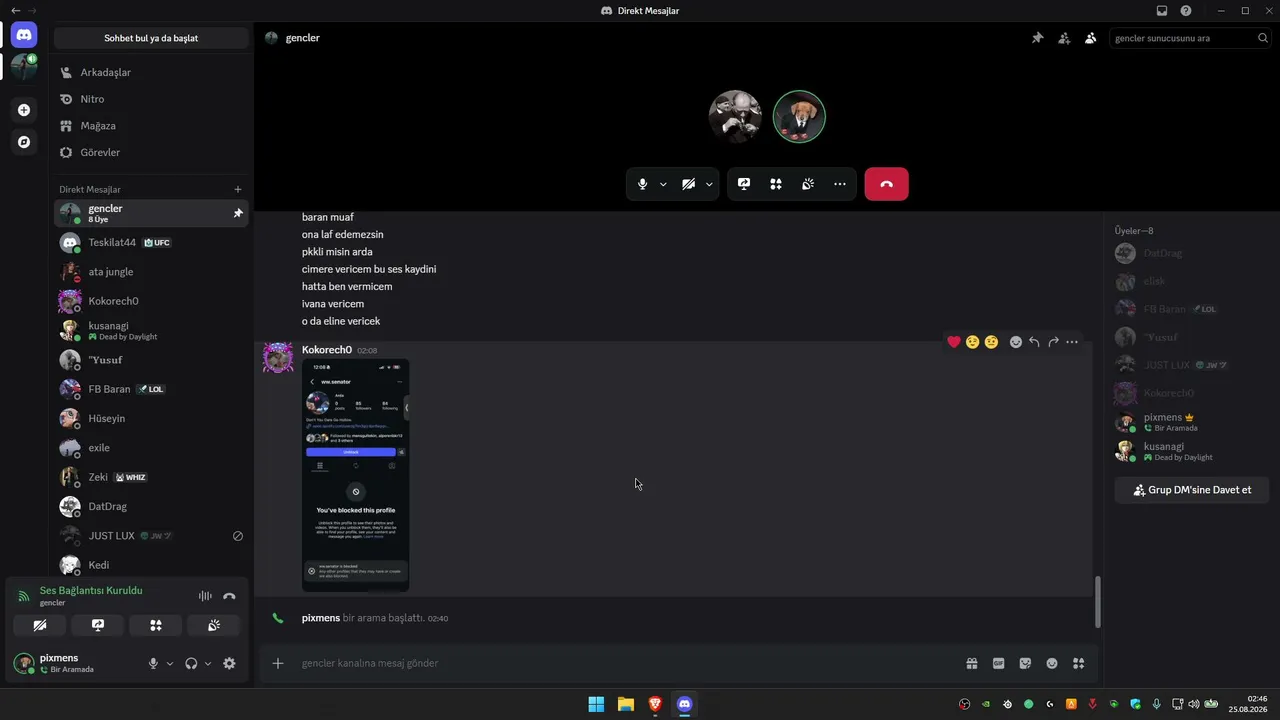
Task: Click Sohbet bul ya da başlat
Action: [x=151, y=38]
